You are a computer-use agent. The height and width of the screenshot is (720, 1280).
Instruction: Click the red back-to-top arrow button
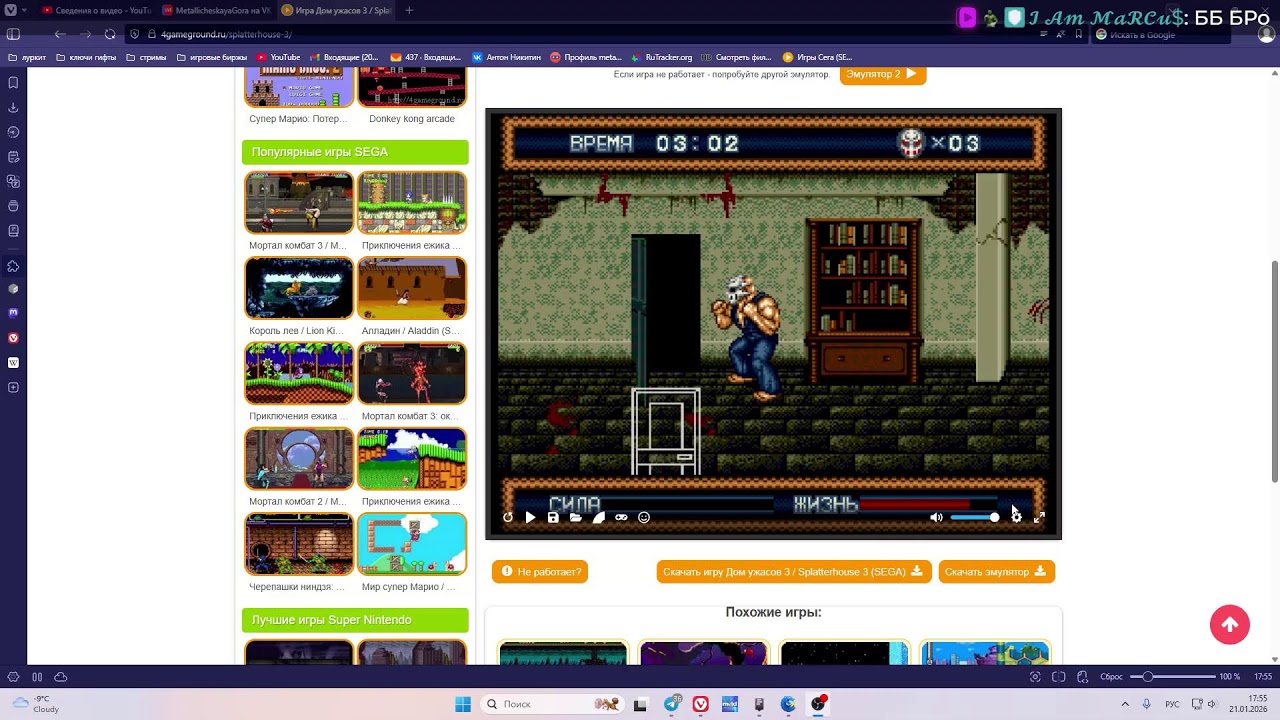click(1230, 625)
